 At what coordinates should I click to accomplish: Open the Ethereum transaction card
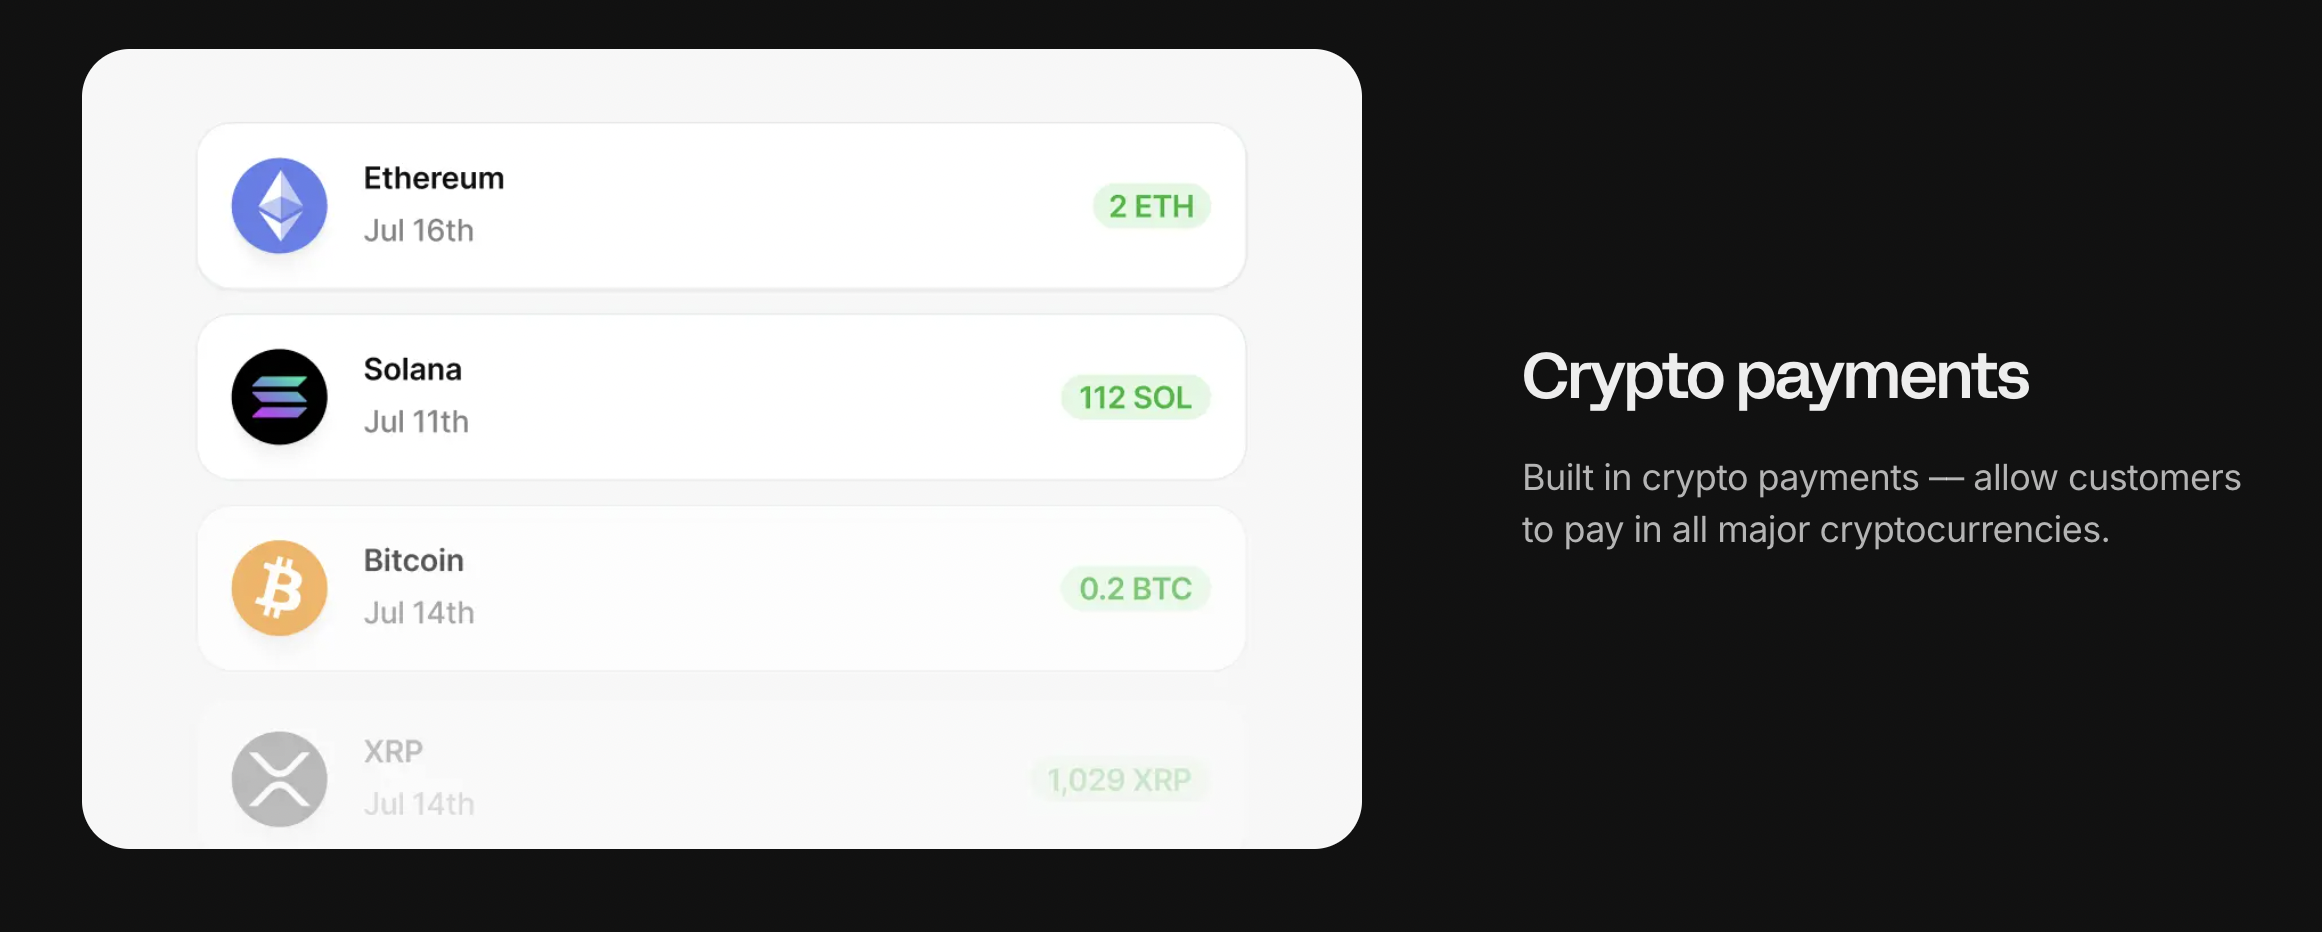(x=722, y=204)
